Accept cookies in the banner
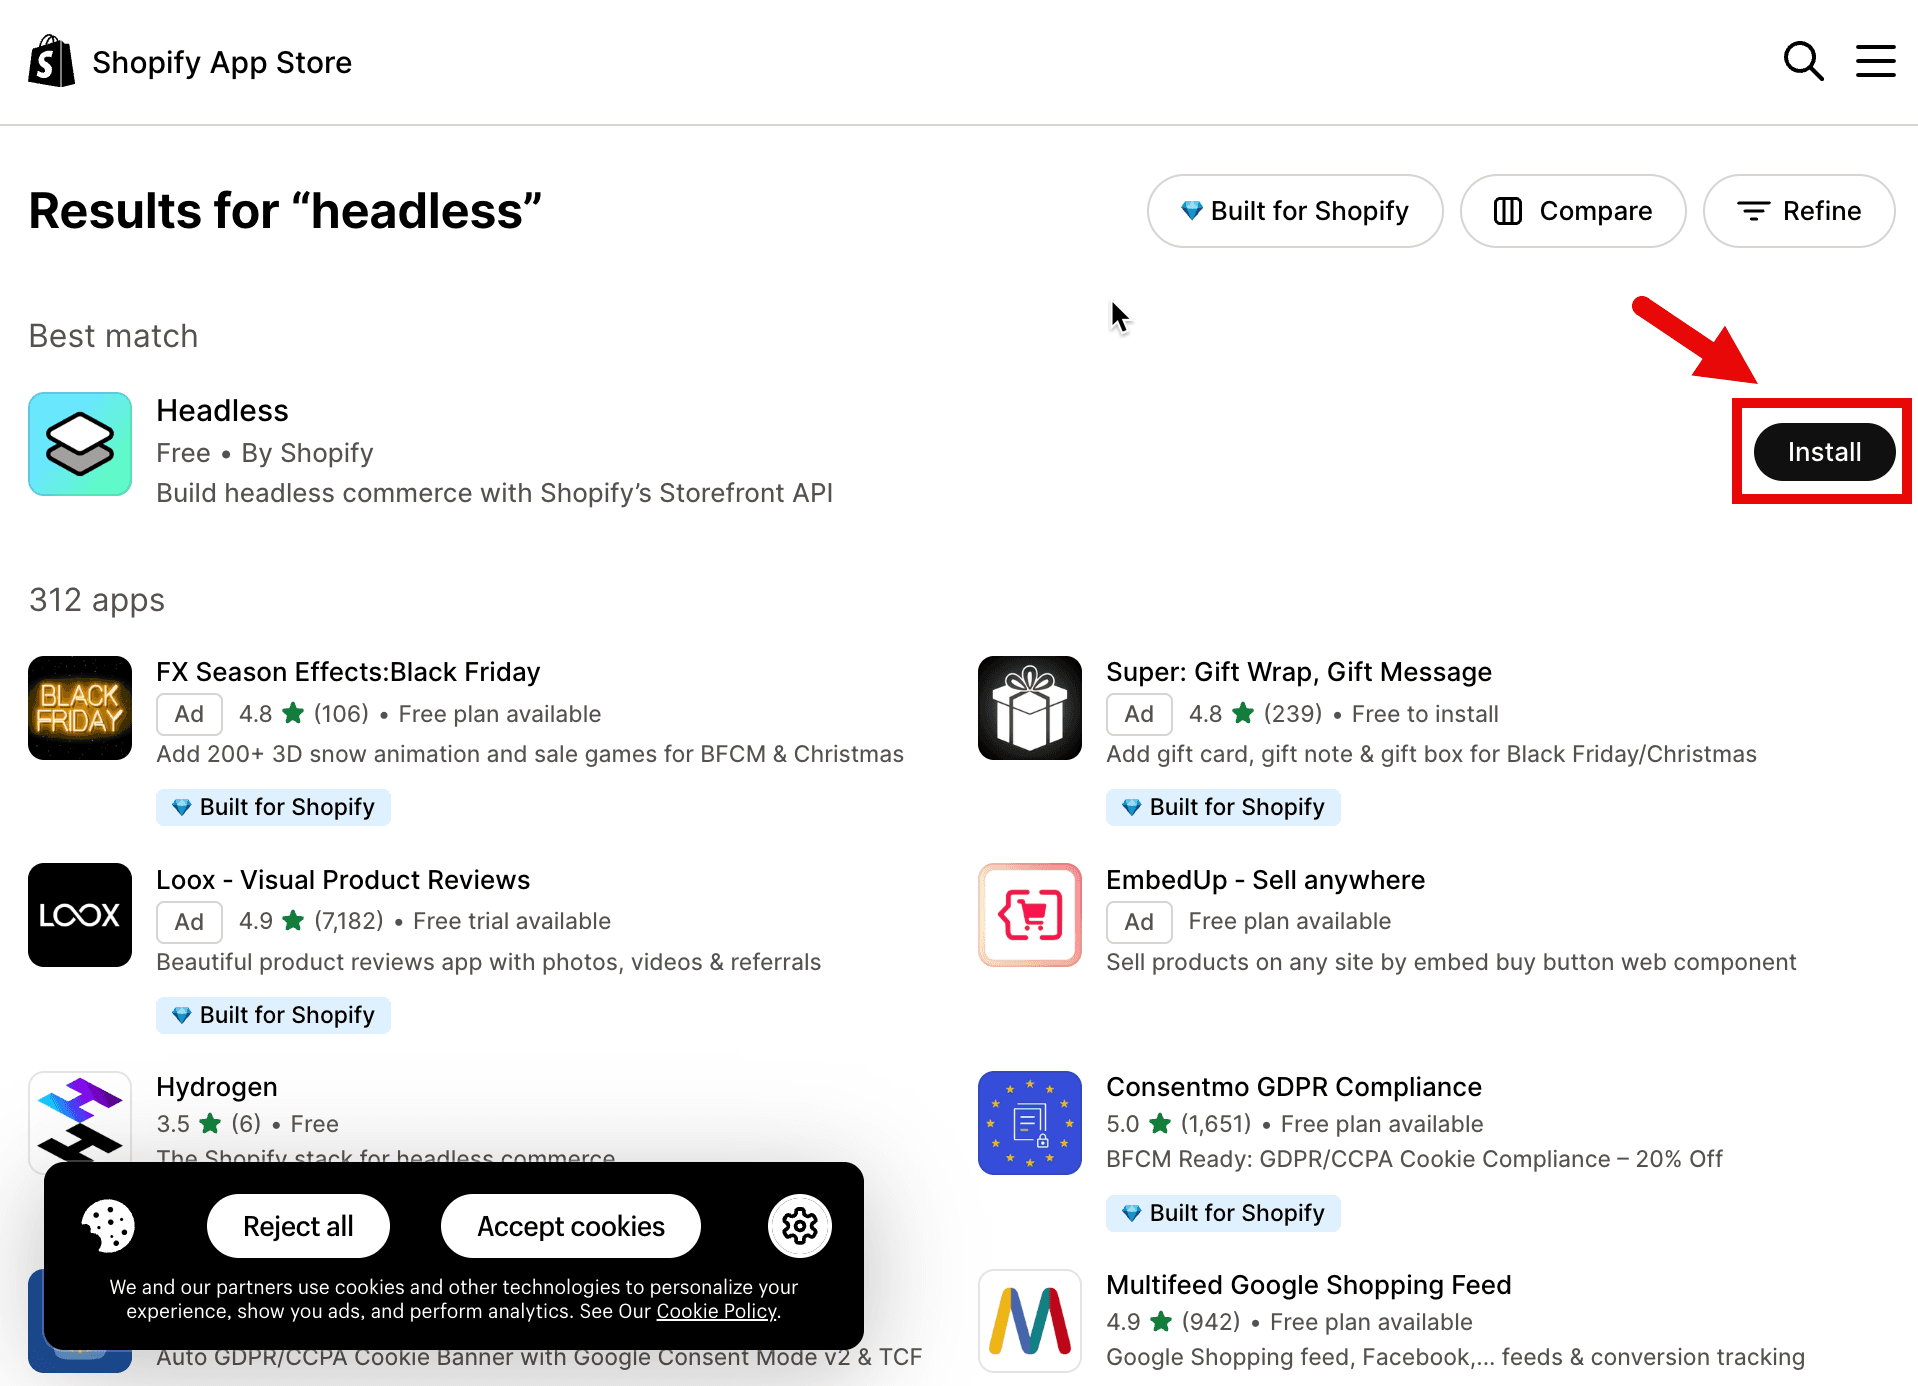1918x1386 pixels. click(x=570, y=1225)
